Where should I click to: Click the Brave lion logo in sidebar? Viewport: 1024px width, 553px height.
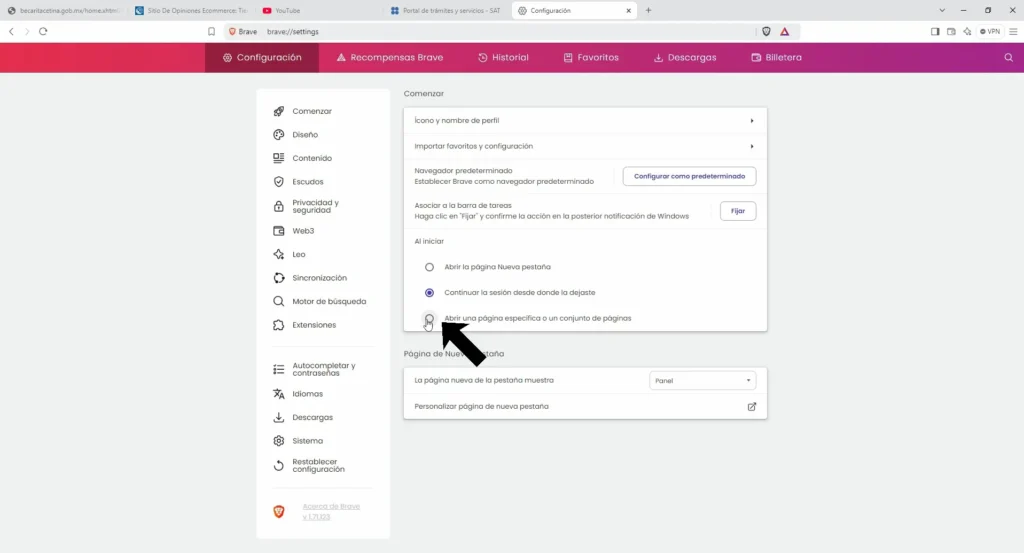tap(279, 511)
